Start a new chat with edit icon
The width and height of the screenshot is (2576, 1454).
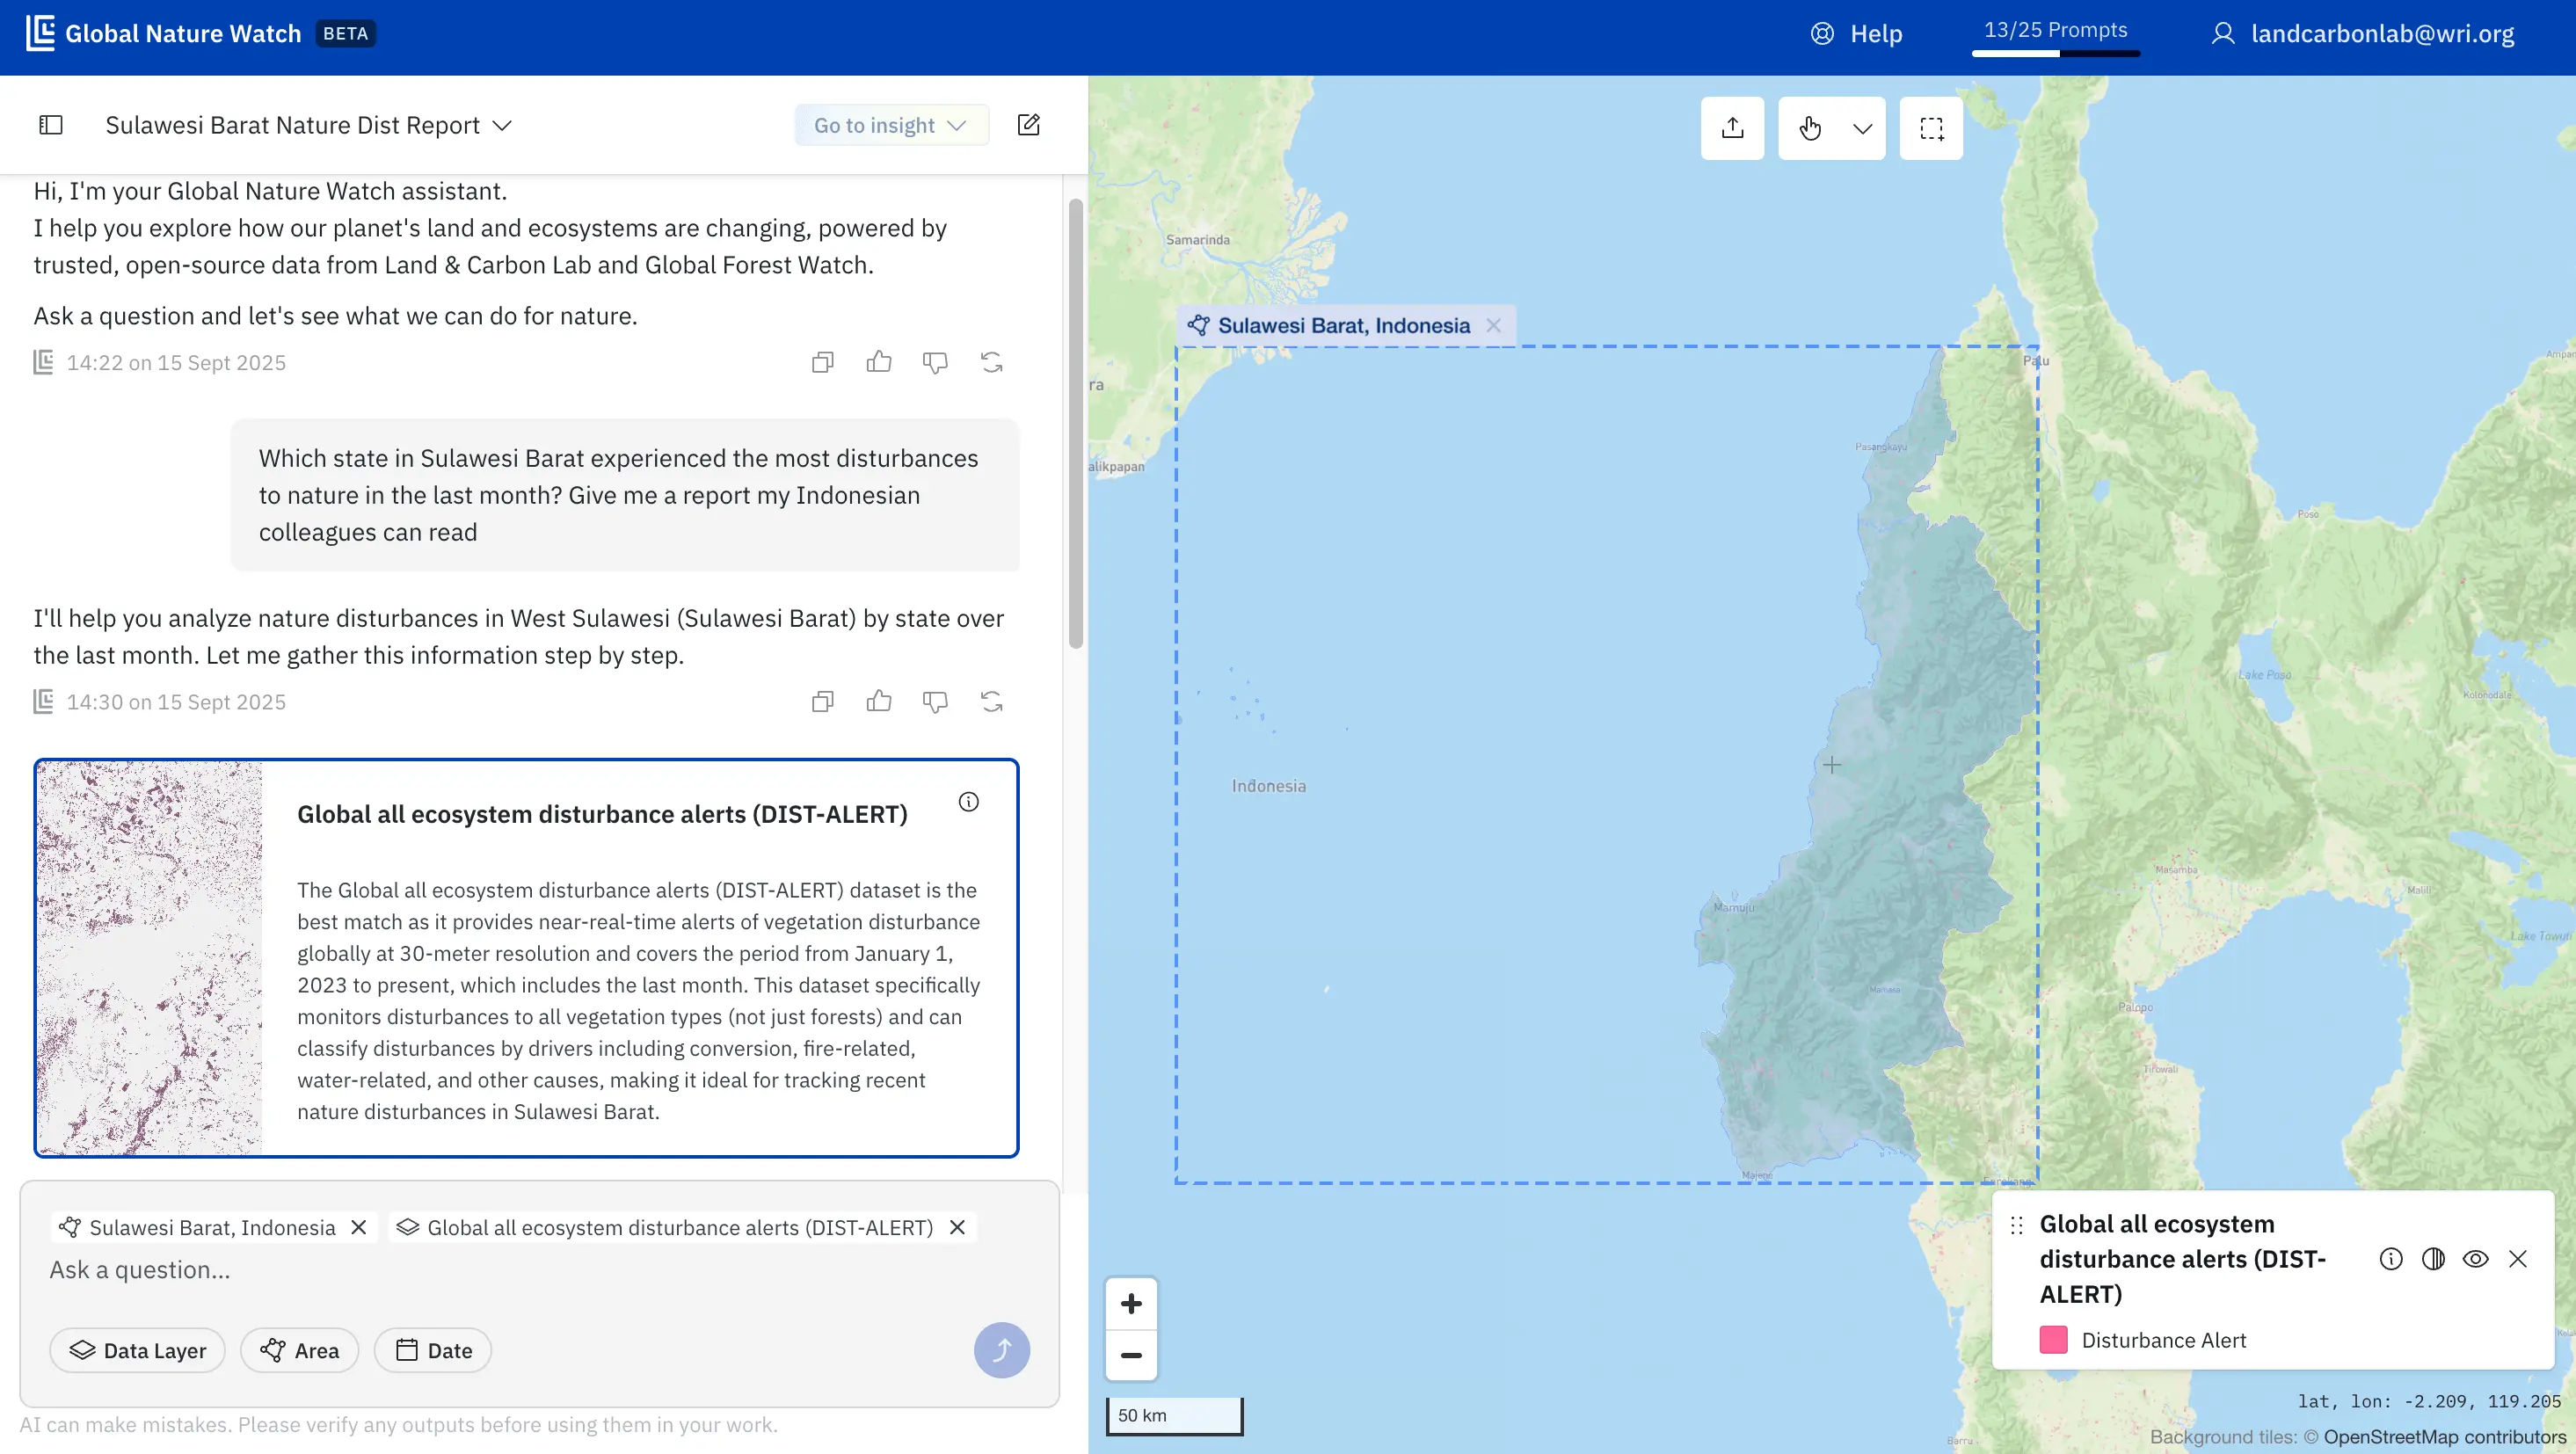point(1028,125)
